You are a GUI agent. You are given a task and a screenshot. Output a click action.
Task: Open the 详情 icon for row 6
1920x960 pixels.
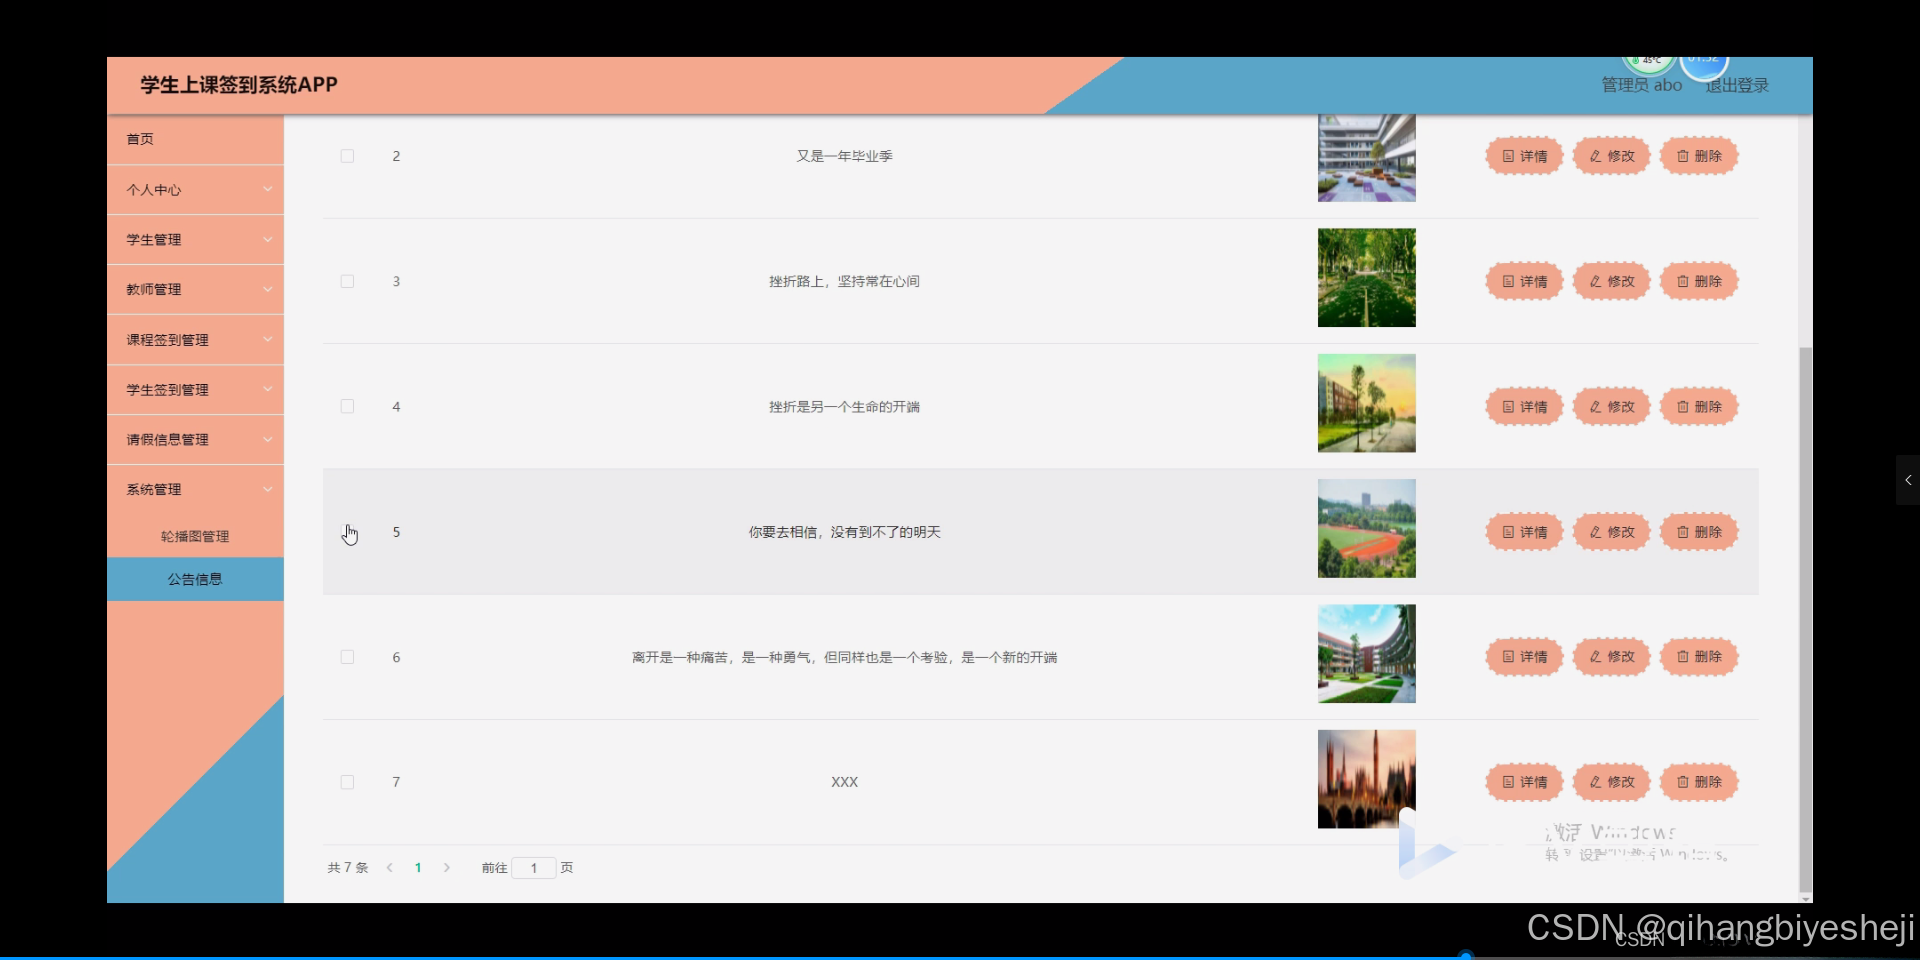tap(1523, 657)
